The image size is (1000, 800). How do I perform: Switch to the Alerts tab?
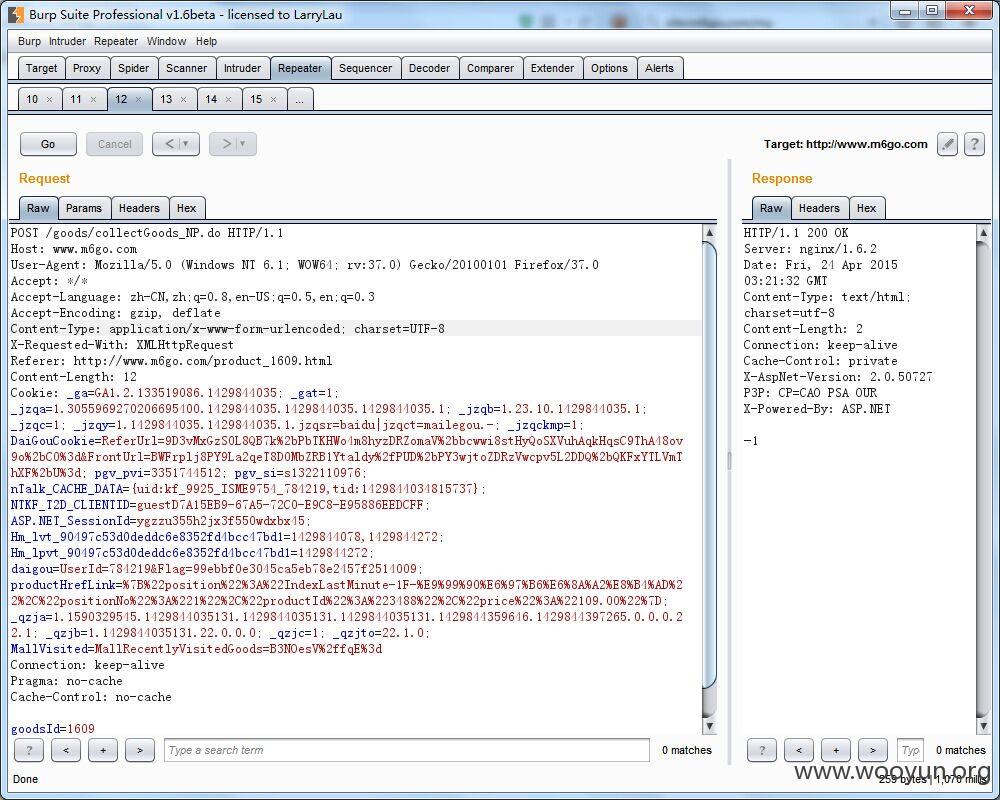click(659, 68)
